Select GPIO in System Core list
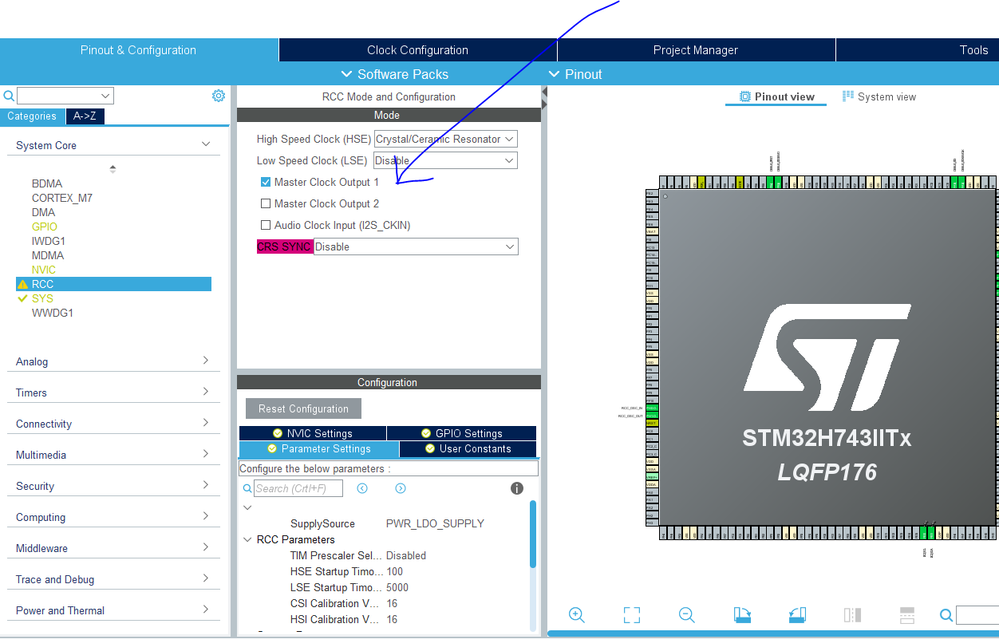 (45, 227)
